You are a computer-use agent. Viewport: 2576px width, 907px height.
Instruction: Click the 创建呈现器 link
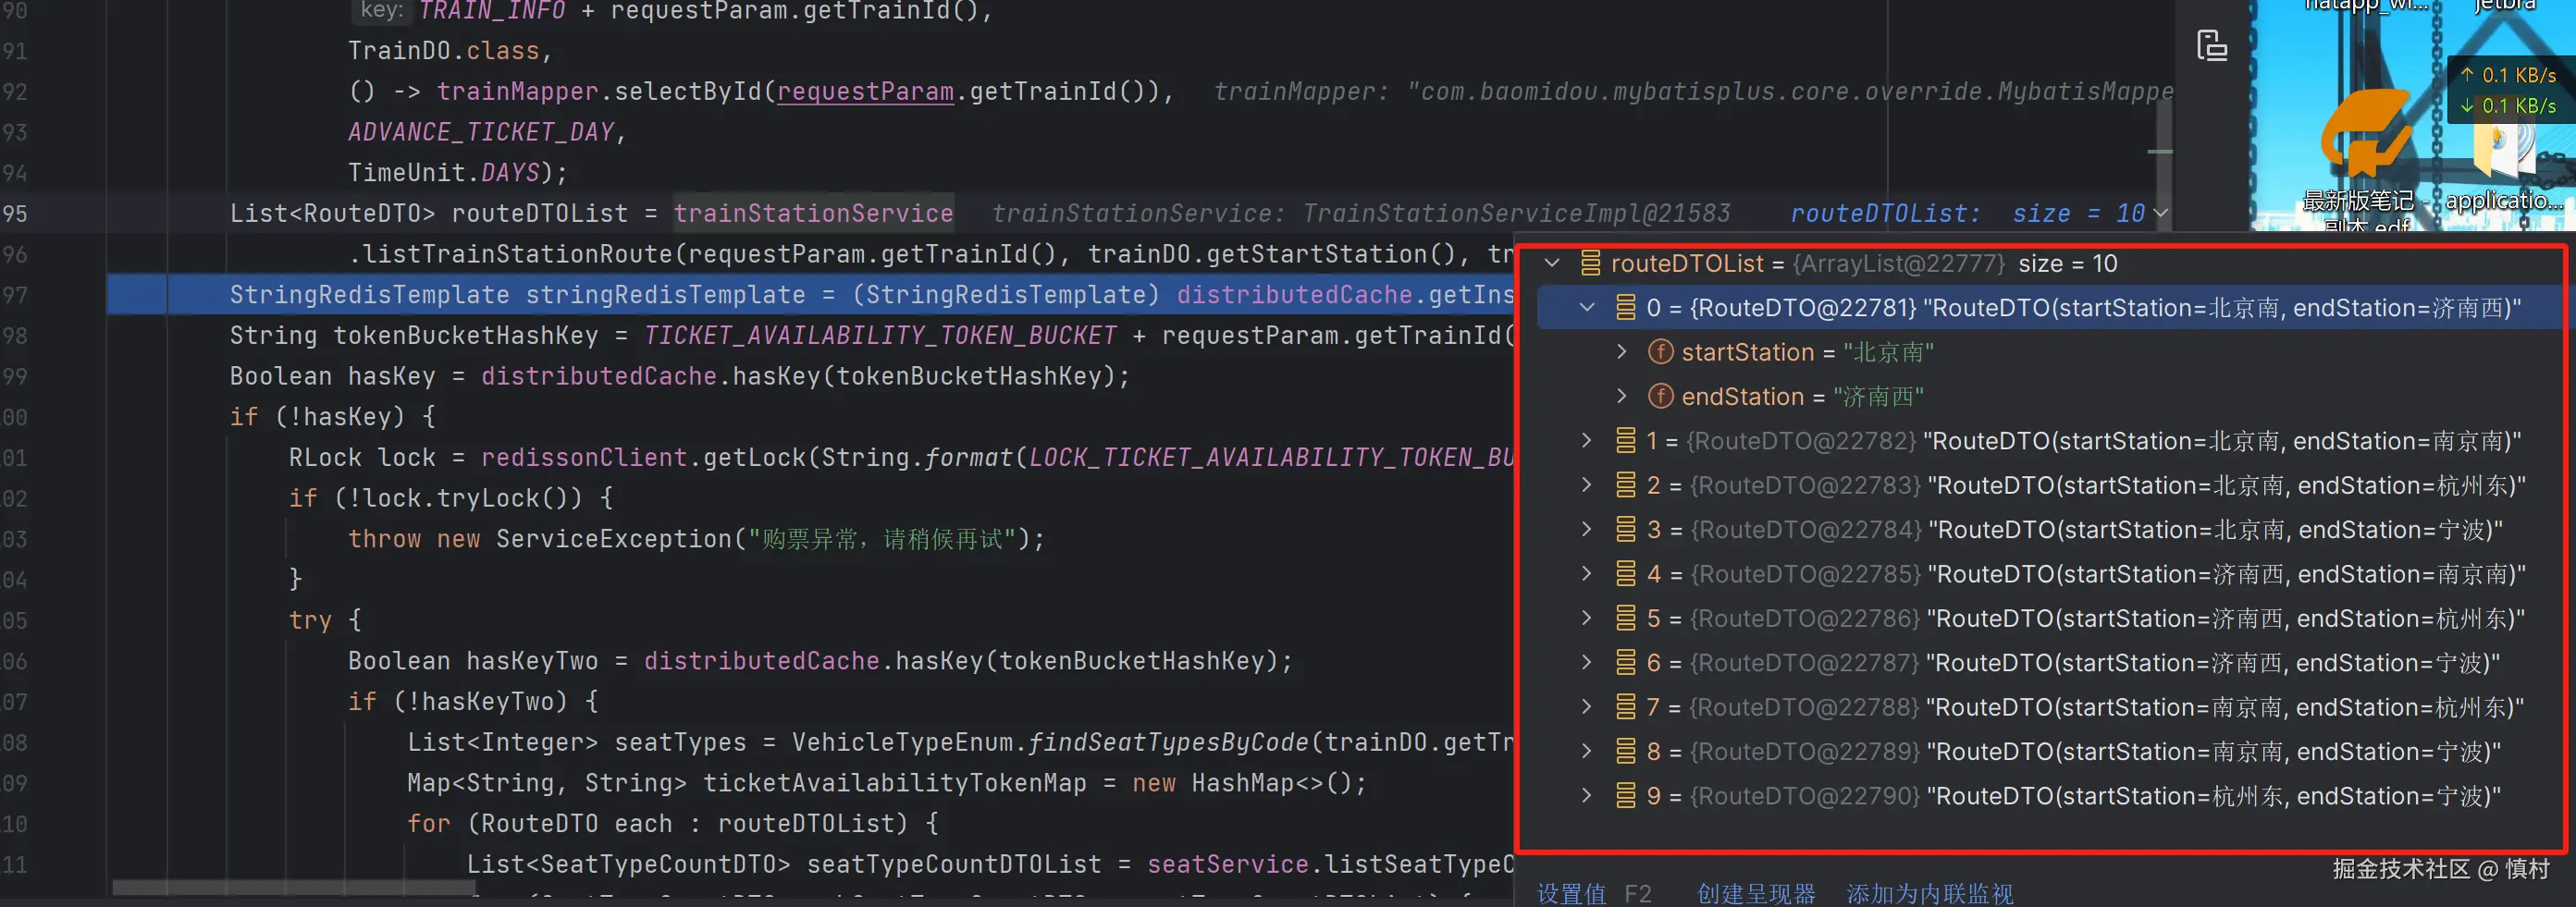pyautogui.click(x=1756, y=893)
